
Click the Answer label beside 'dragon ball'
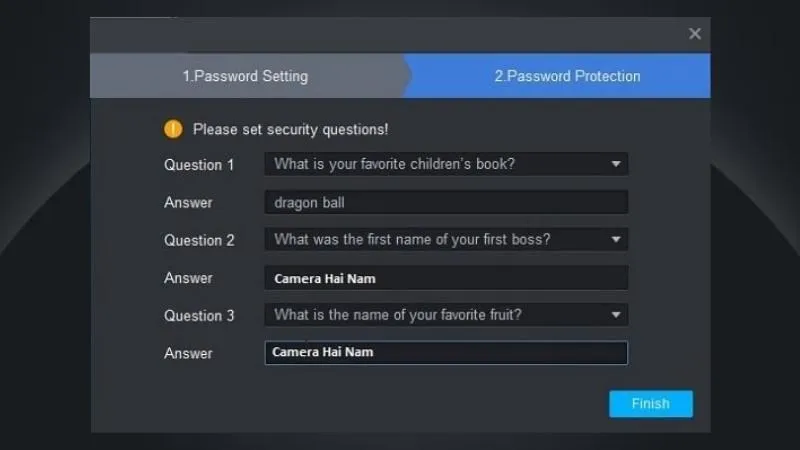pyautogui.click(x=188, y=203)
